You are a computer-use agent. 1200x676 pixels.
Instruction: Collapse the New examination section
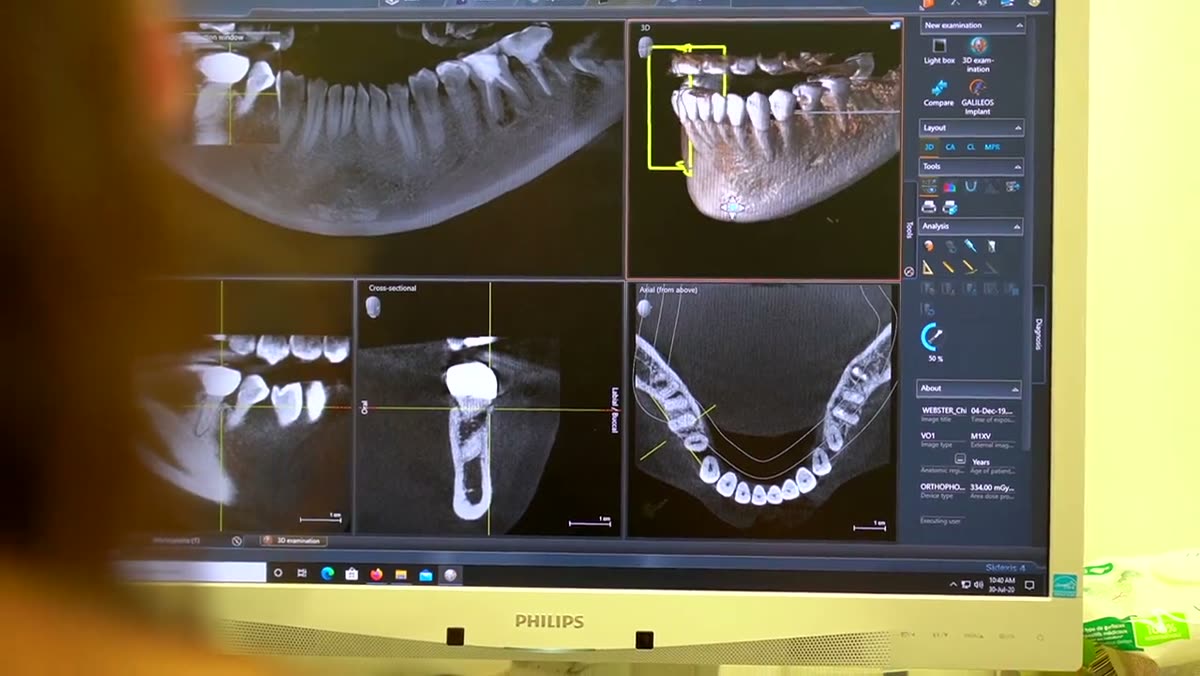(x=1018, y=25)
